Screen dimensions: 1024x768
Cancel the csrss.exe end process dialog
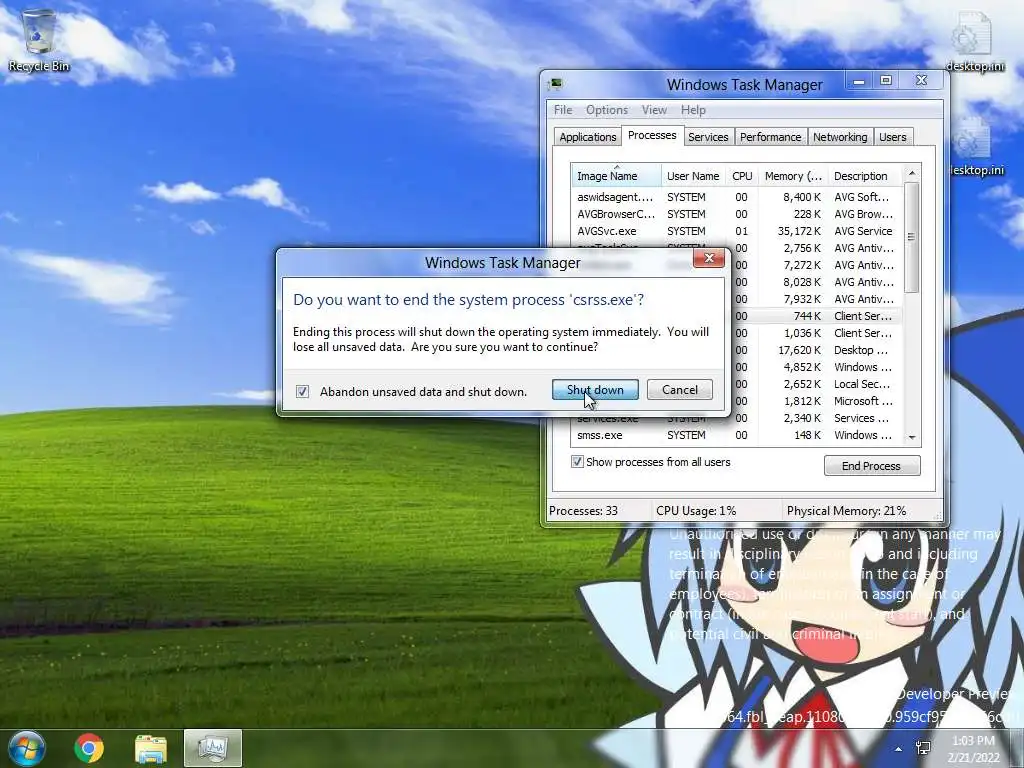click(679, 390)
